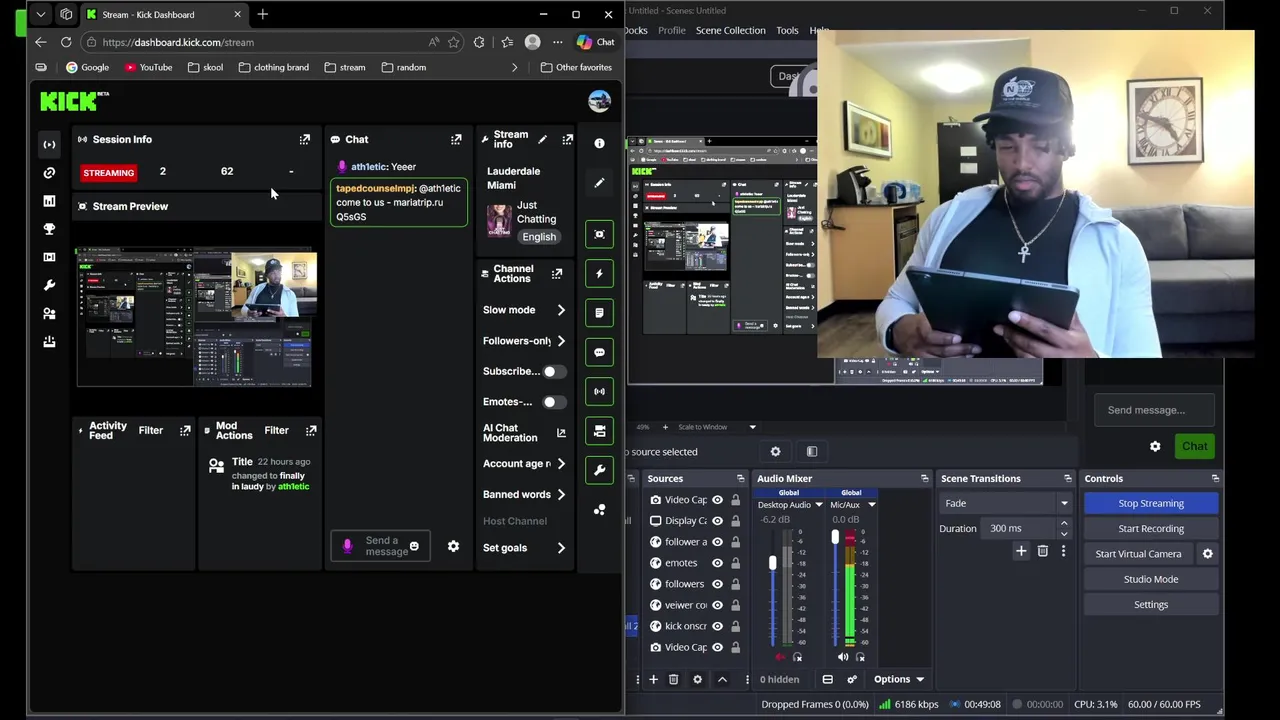Viewport: 1280px width, 720px height.
Task: Click Start Recording in OBS
Action: [1151, 529]
